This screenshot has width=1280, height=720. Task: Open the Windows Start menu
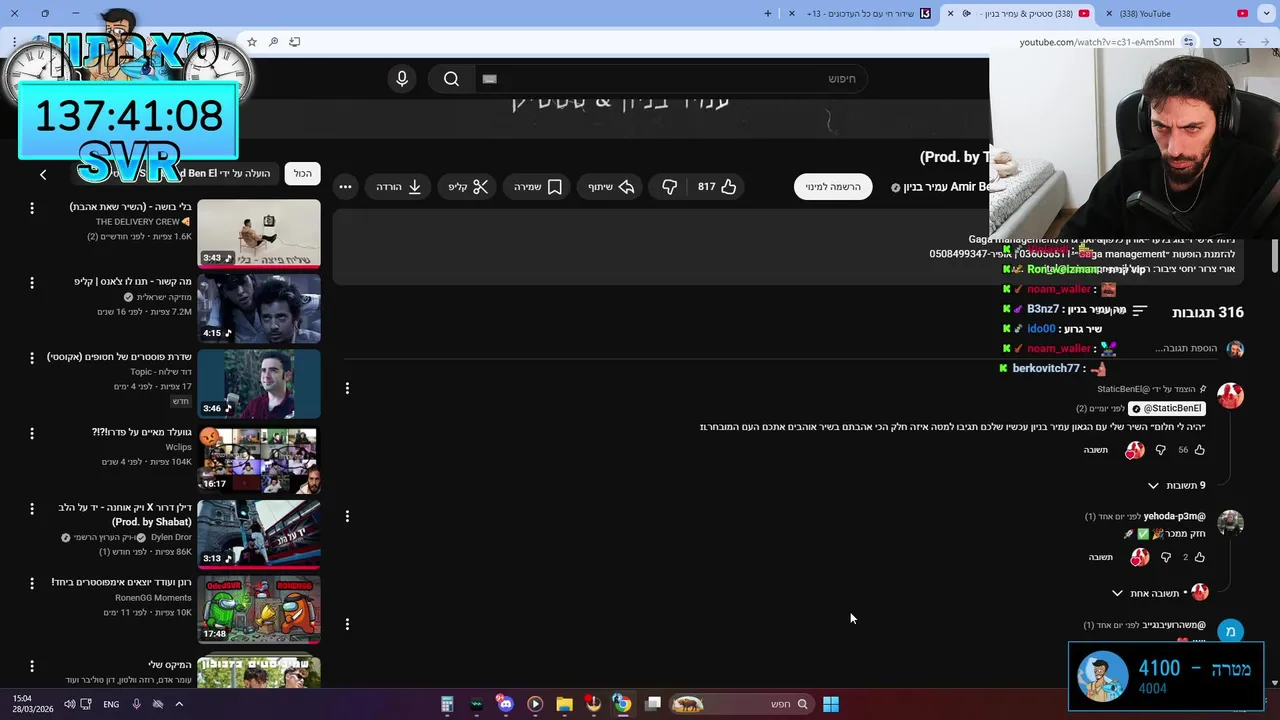point(830,704)
